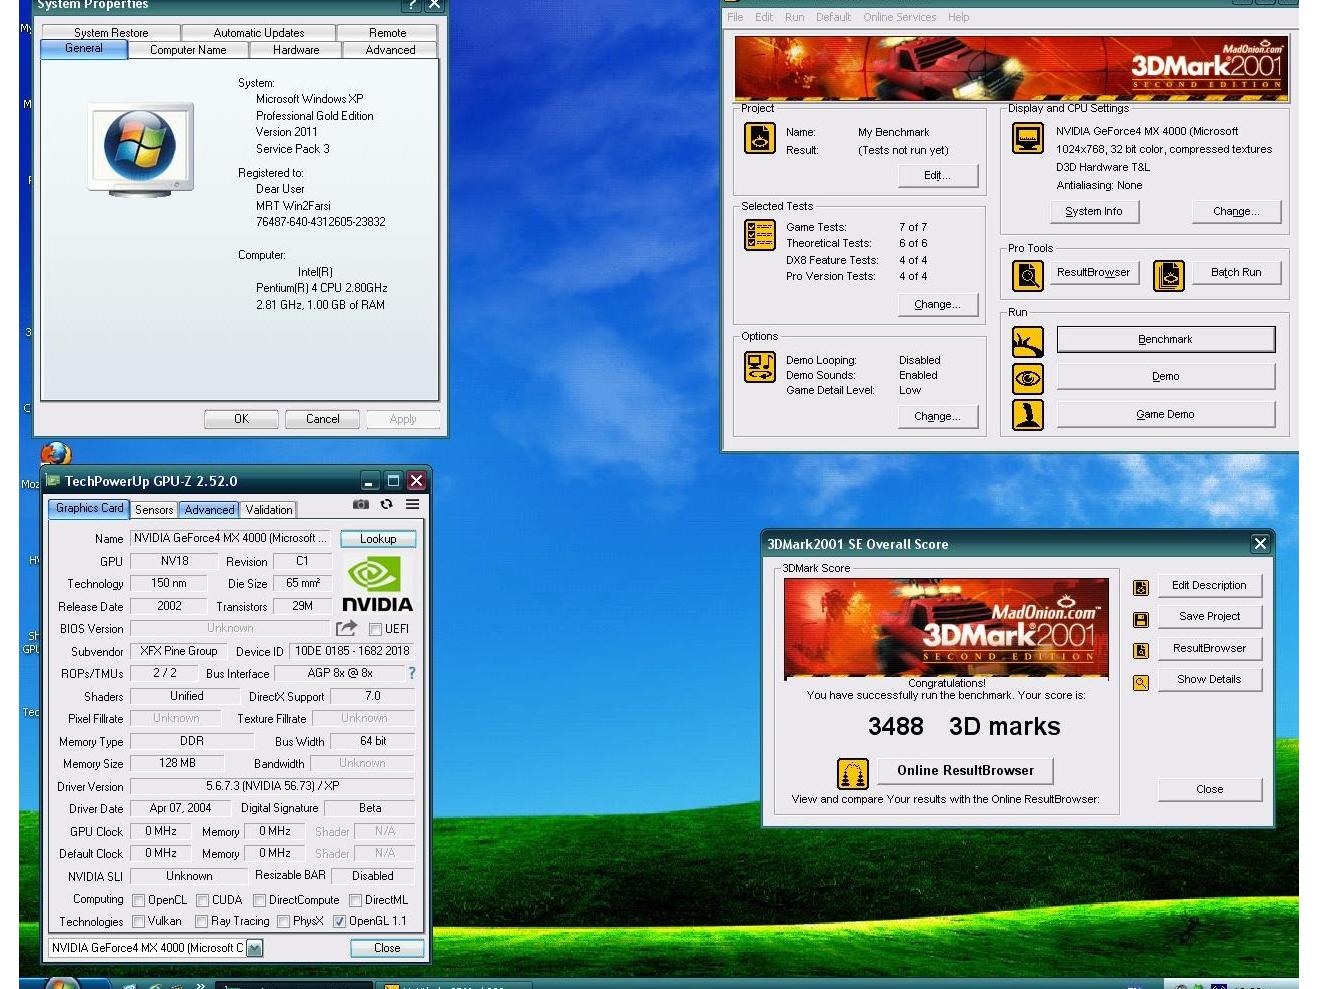The height and width of the screenshot is (989, 1319).
Task: Click the Lookup button in GPU-Z
Action: (x=378, y=539)
